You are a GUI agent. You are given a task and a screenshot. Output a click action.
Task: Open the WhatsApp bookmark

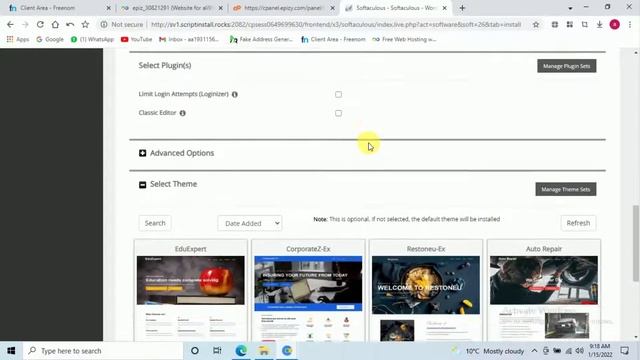point(92,39)
